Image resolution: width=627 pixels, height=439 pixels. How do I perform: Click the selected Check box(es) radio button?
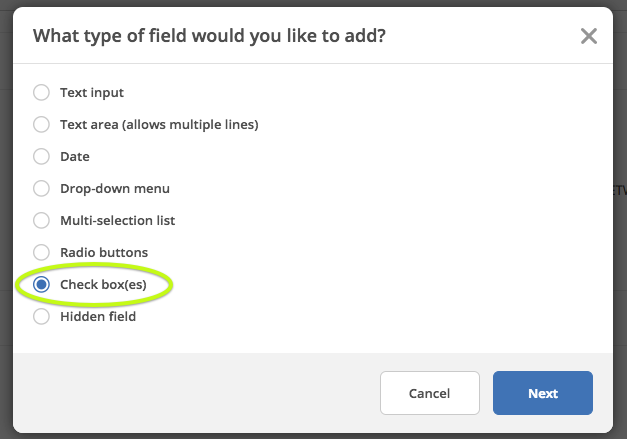41,285
